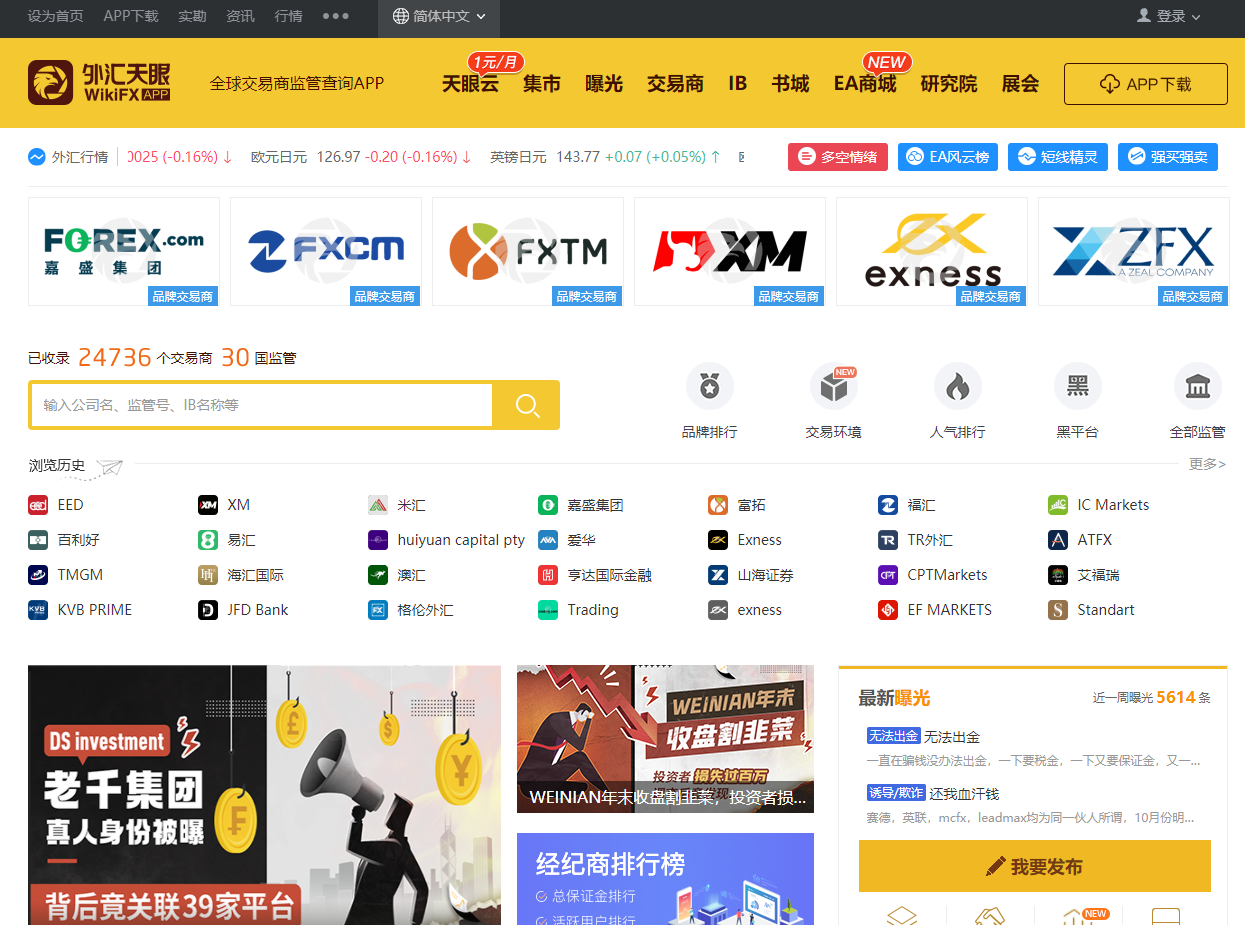Click the huiyuan capital pty icon
1245x925 pixels.
click(378, 540)
